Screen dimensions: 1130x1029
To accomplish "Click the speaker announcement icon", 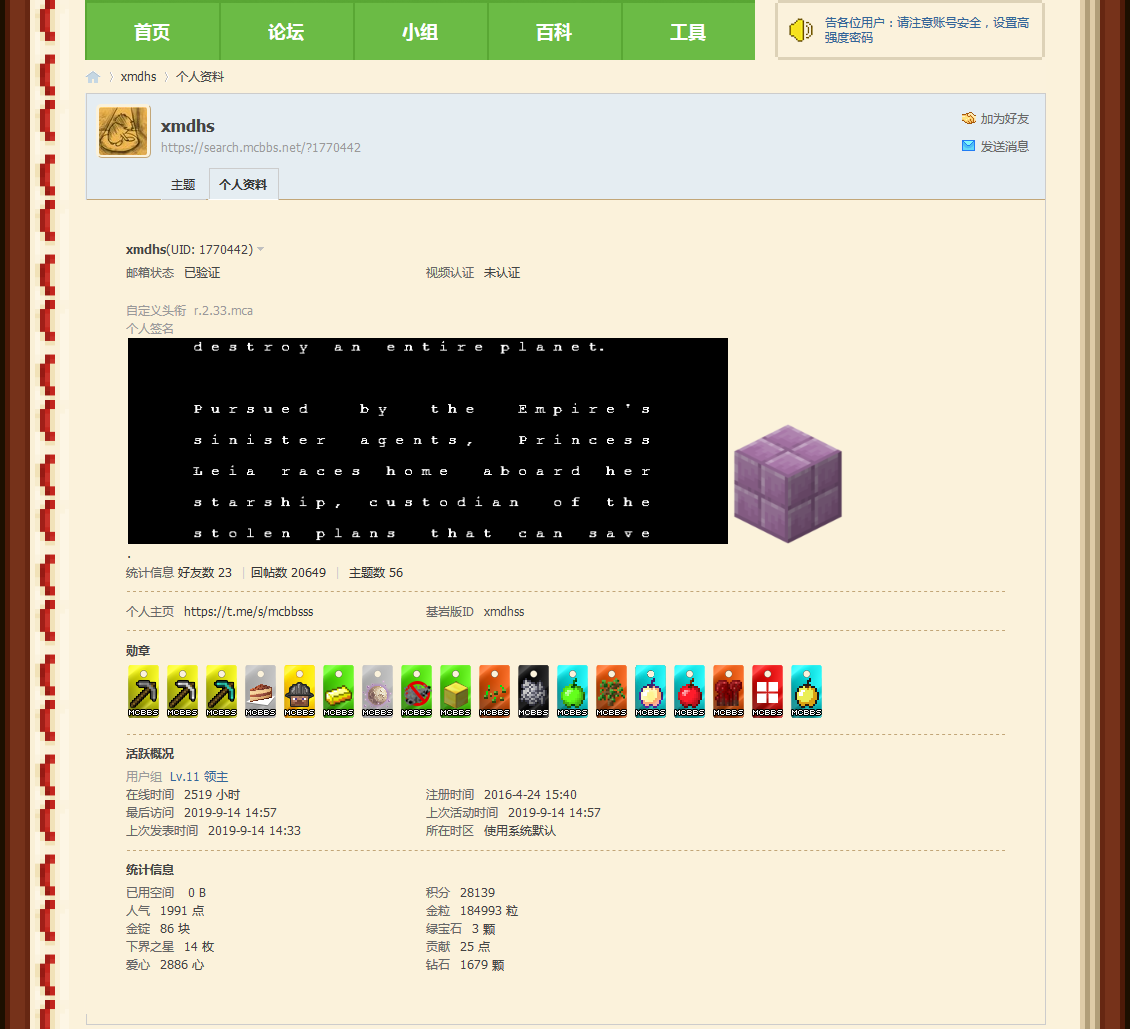I will pos(800,30).
